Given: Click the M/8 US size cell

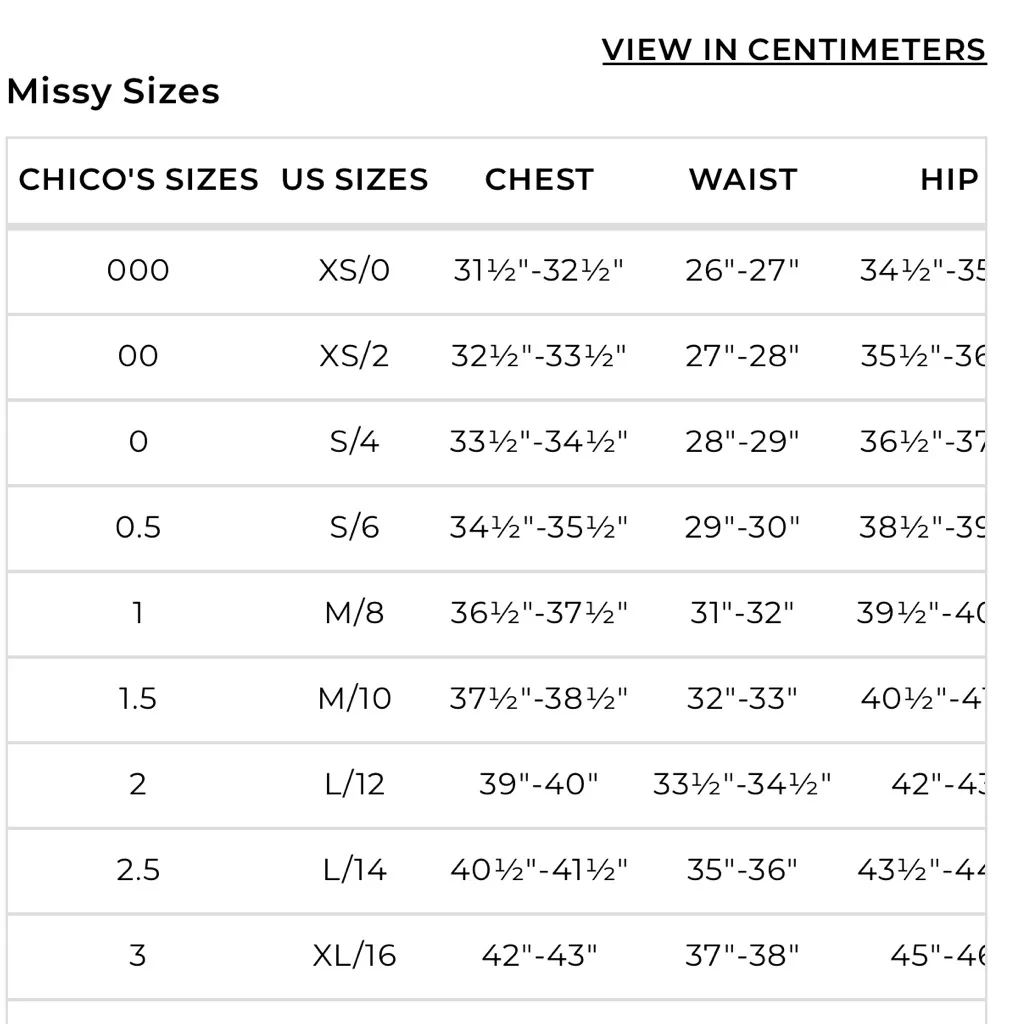Looking at the screenshot, I should [354, 613].
